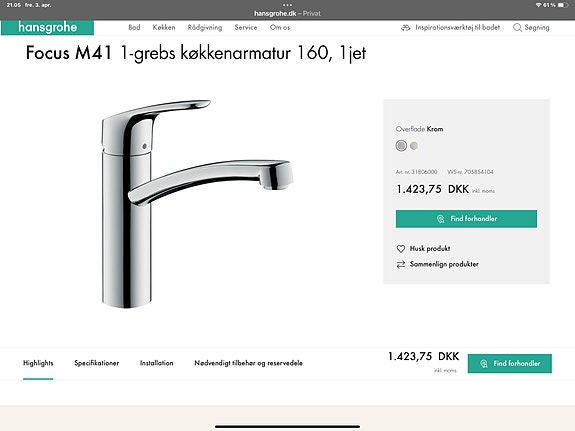Click the heart icon beside Husk produkt
Viewport: 575px width, 431px height.
401,249
